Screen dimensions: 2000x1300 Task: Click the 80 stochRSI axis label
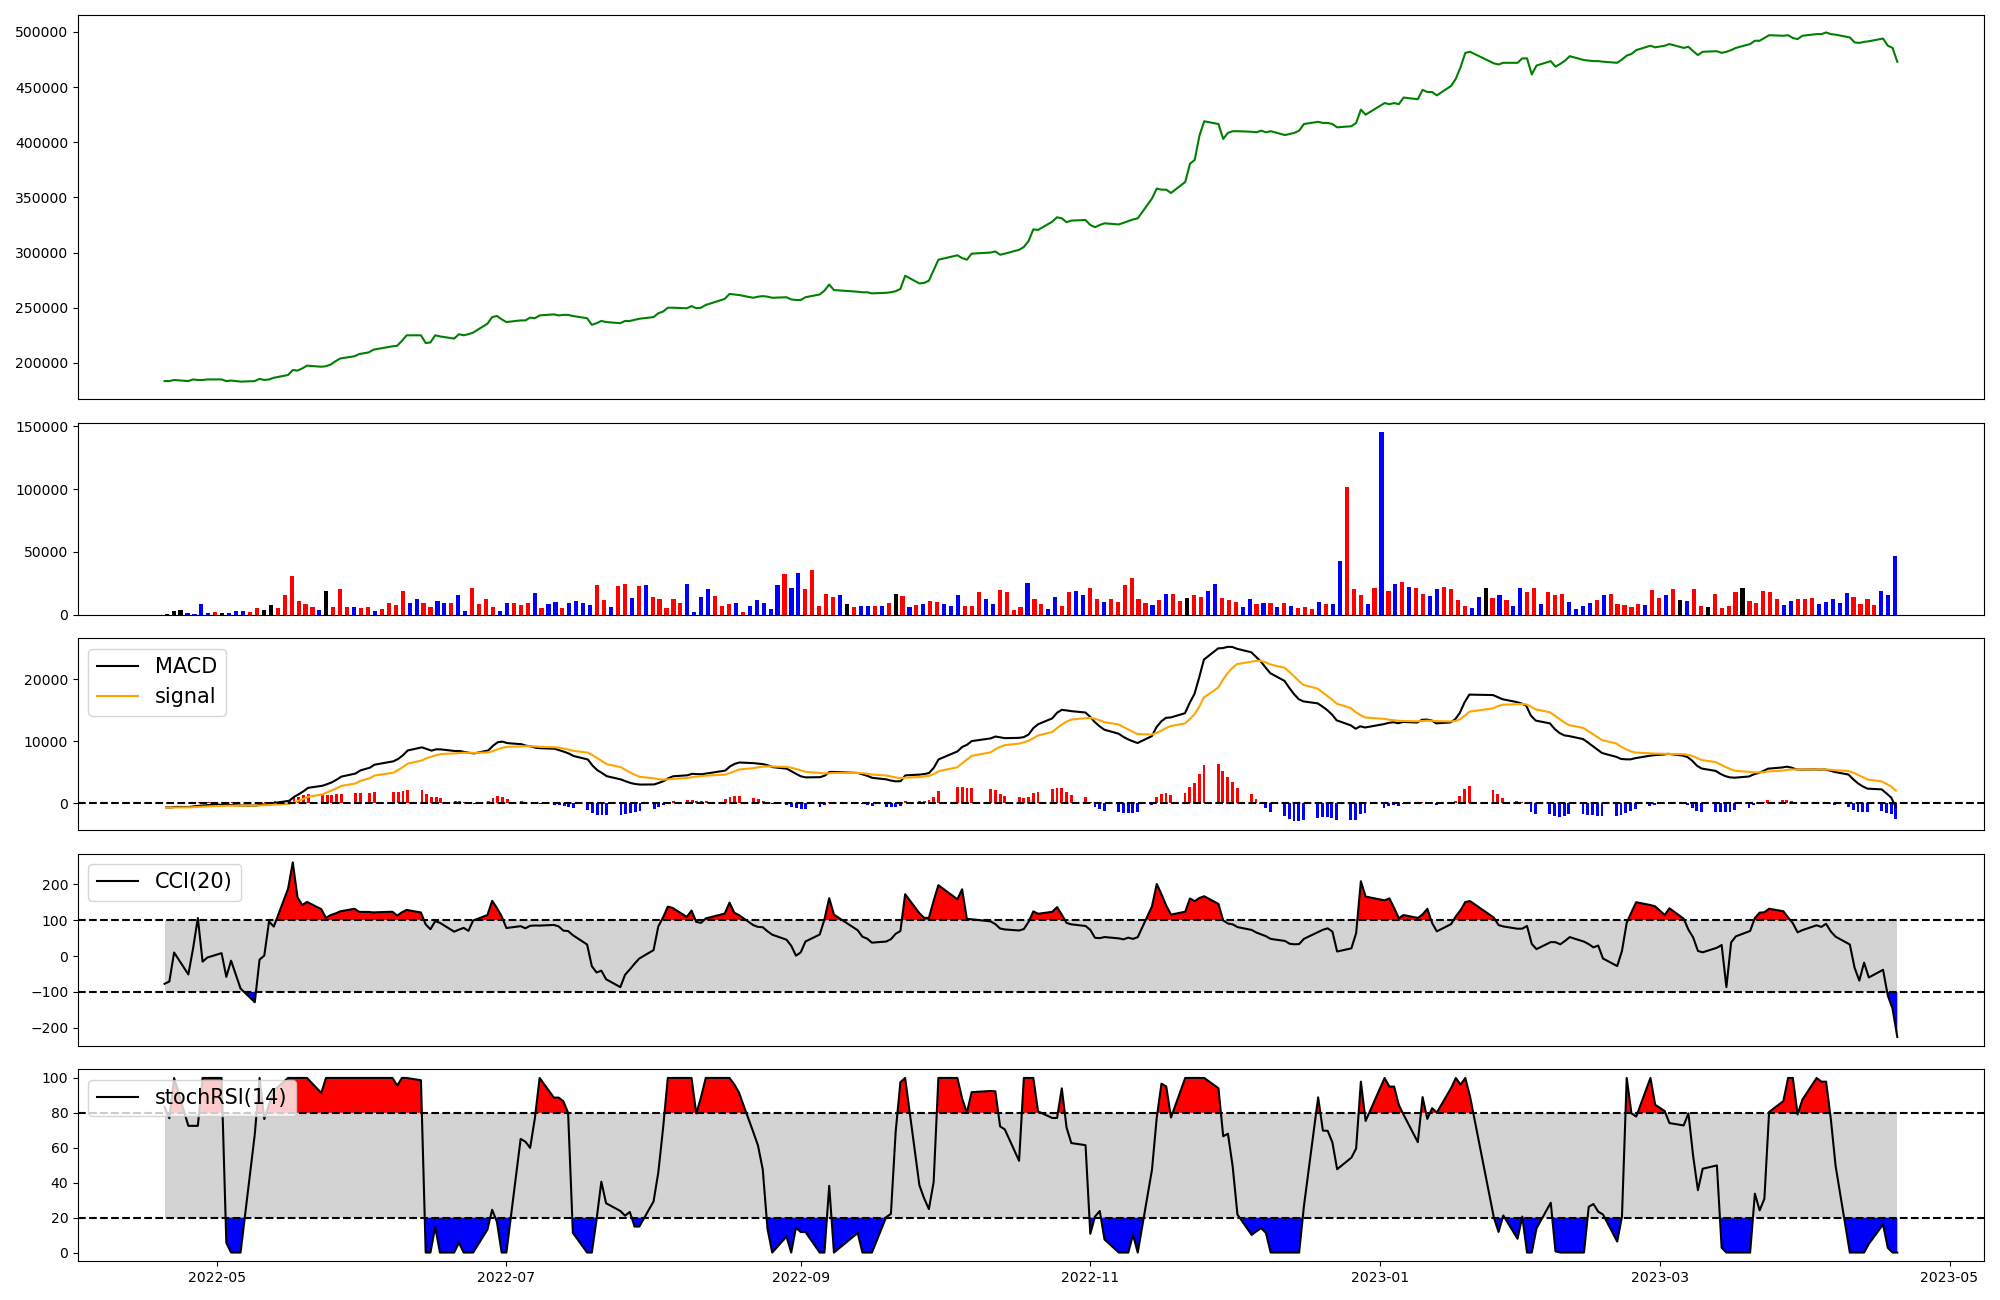[x=61, y=1113]
